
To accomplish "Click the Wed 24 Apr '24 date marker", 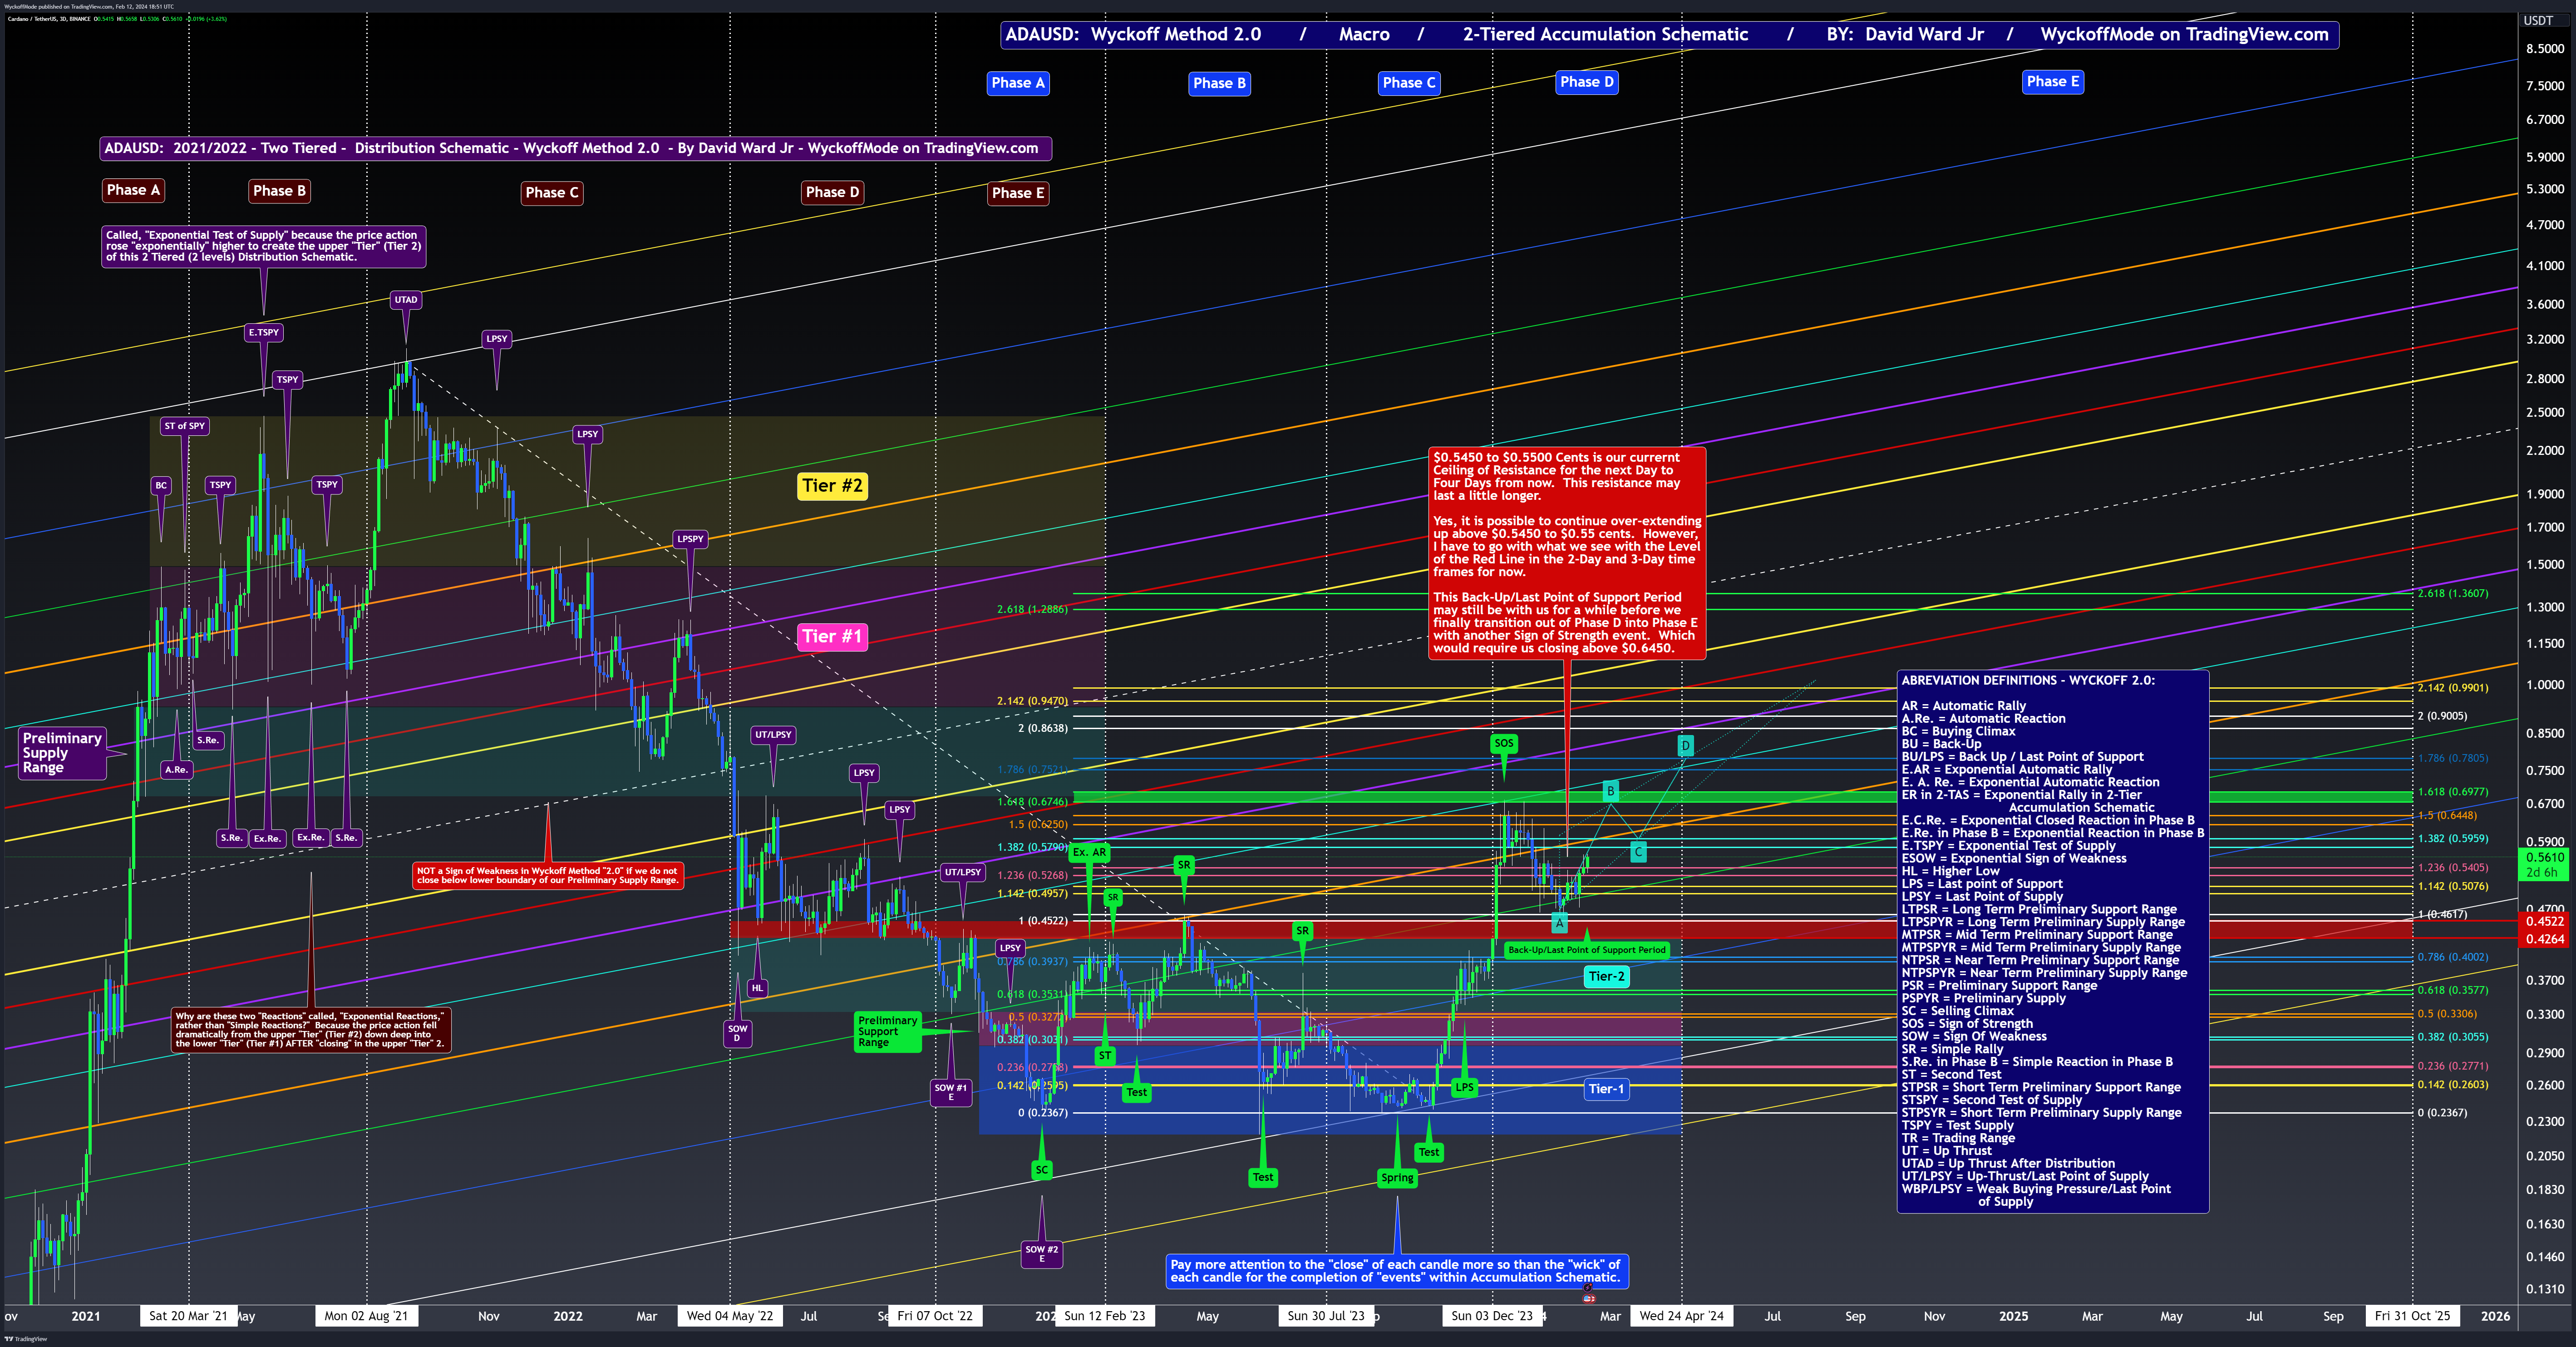I will tap(1681, 1316).
